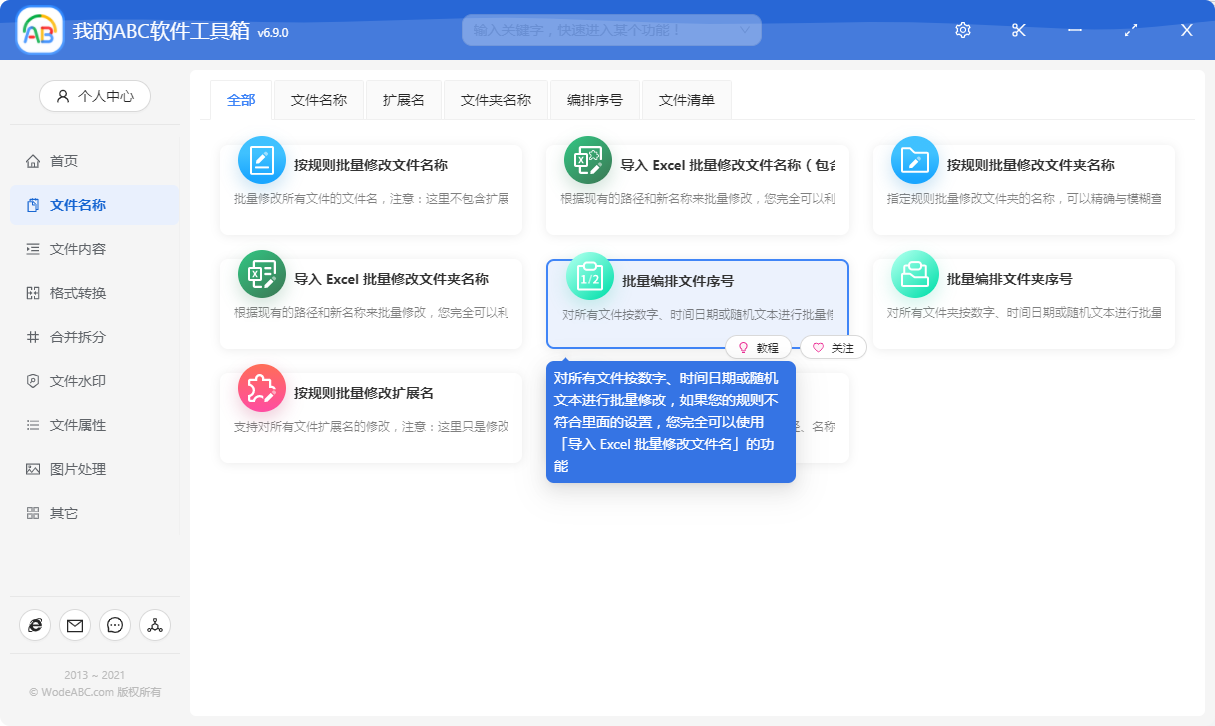
Task: Open the chat message bubble icon
Action: pyautogui.click(x=115, y=625)
